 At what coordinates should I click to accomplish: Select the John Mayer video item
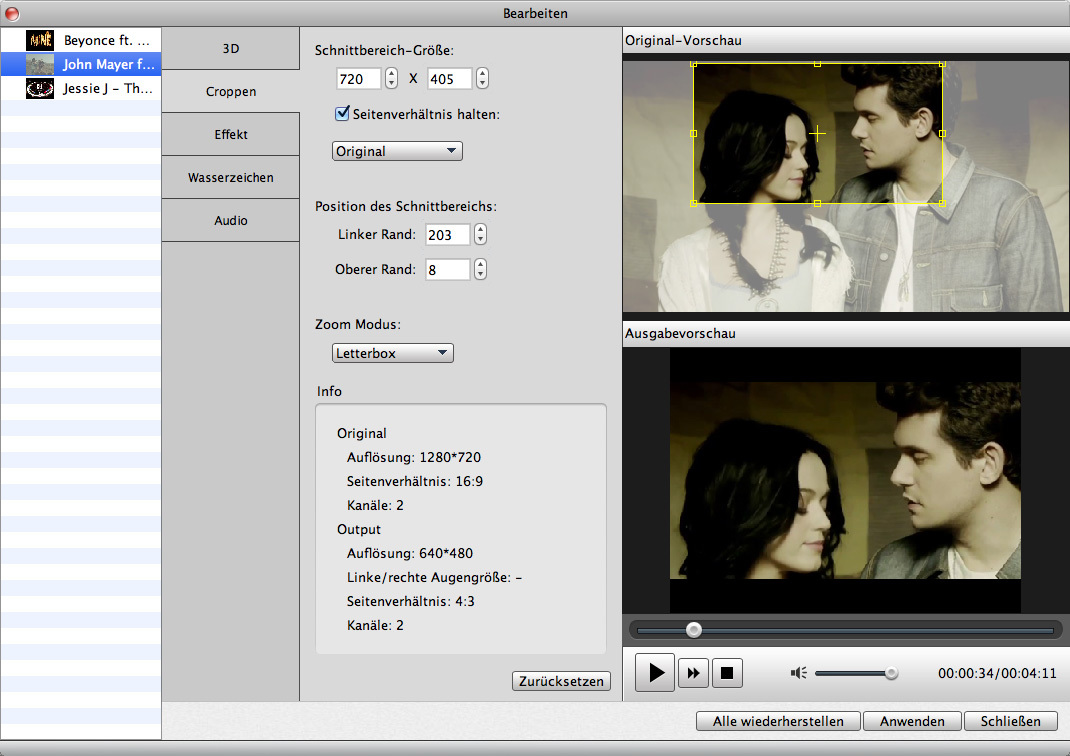coord(81,64)
